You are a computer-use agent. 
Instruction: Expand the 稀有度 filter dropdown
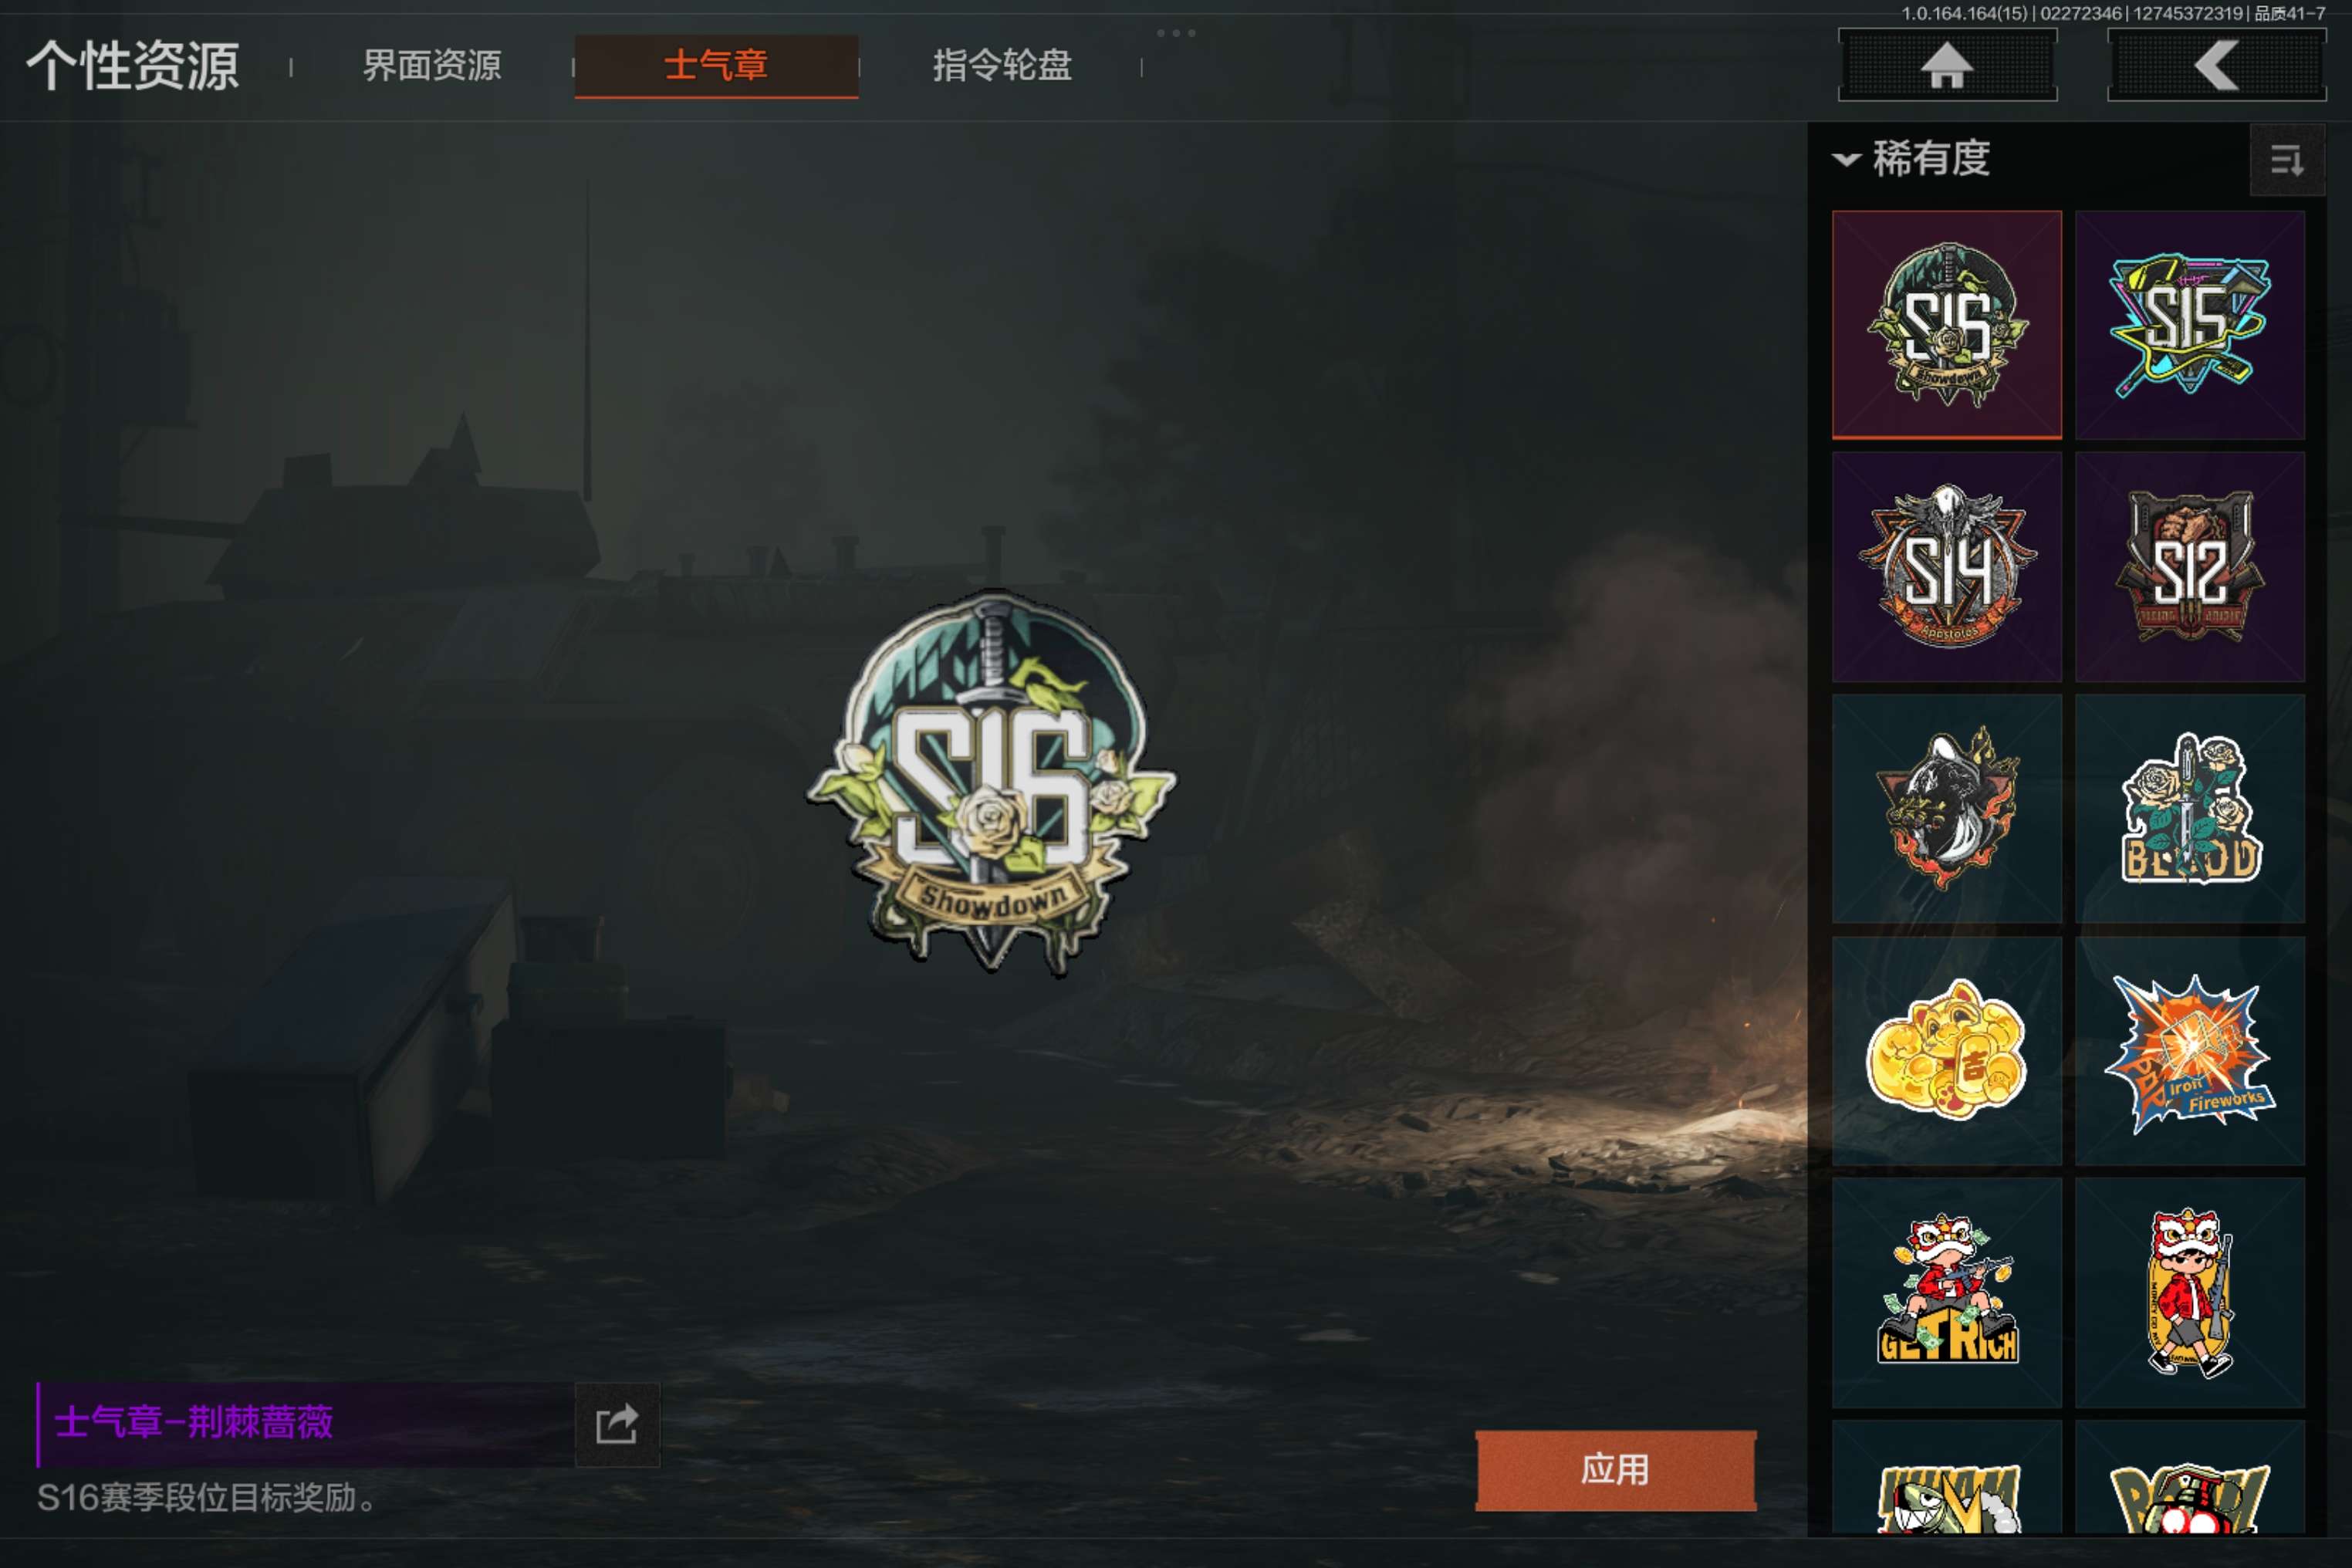pos(1911,159)
